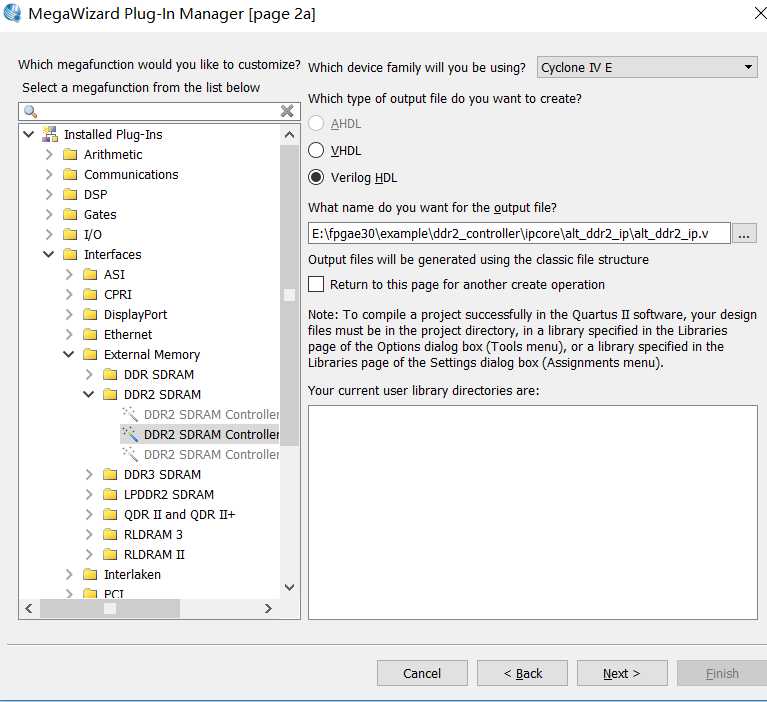
Task: Click the DDR2 SDRAM folder icon
Action: pyautogui.click(x=110, y=395)
